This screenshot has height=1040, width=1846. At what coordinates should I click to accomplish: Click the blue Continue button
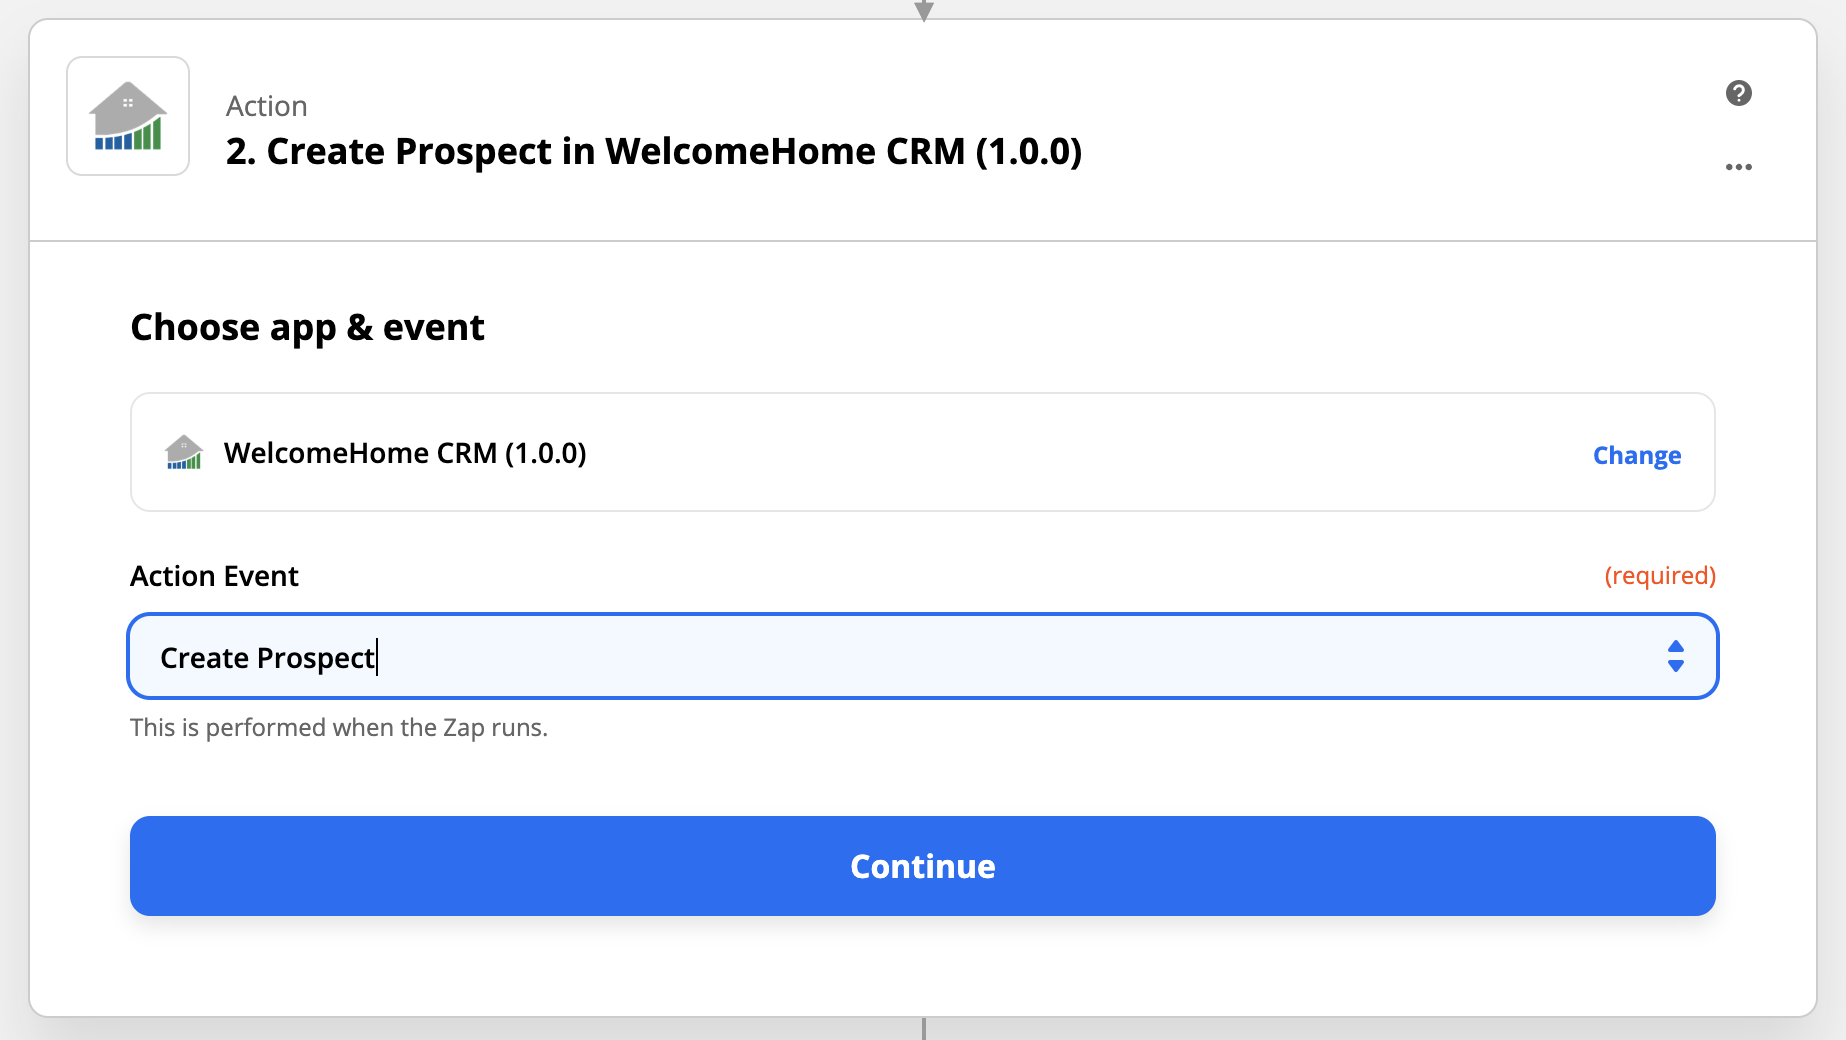922,866
